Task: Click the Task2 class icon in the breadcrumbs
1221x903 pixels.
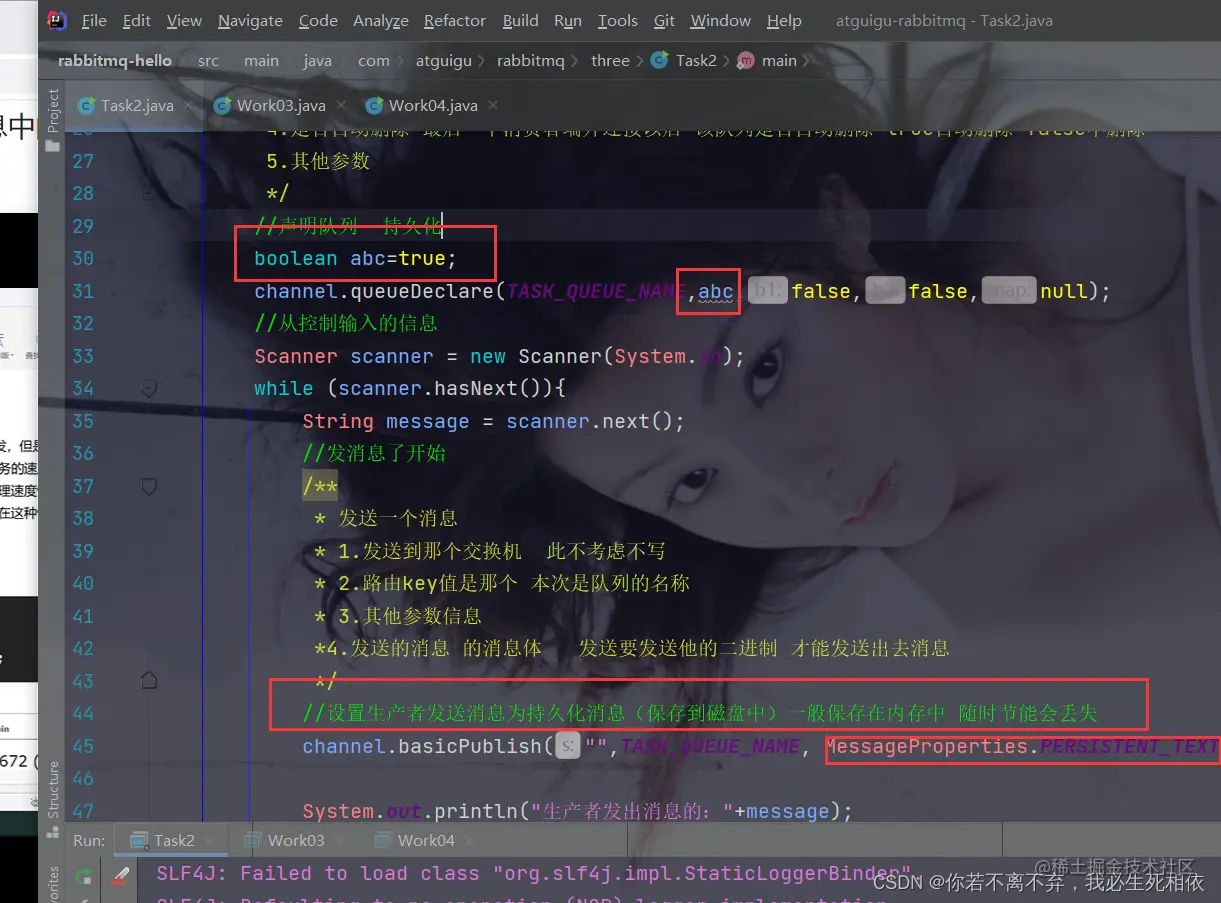Action: coord(659,60)
